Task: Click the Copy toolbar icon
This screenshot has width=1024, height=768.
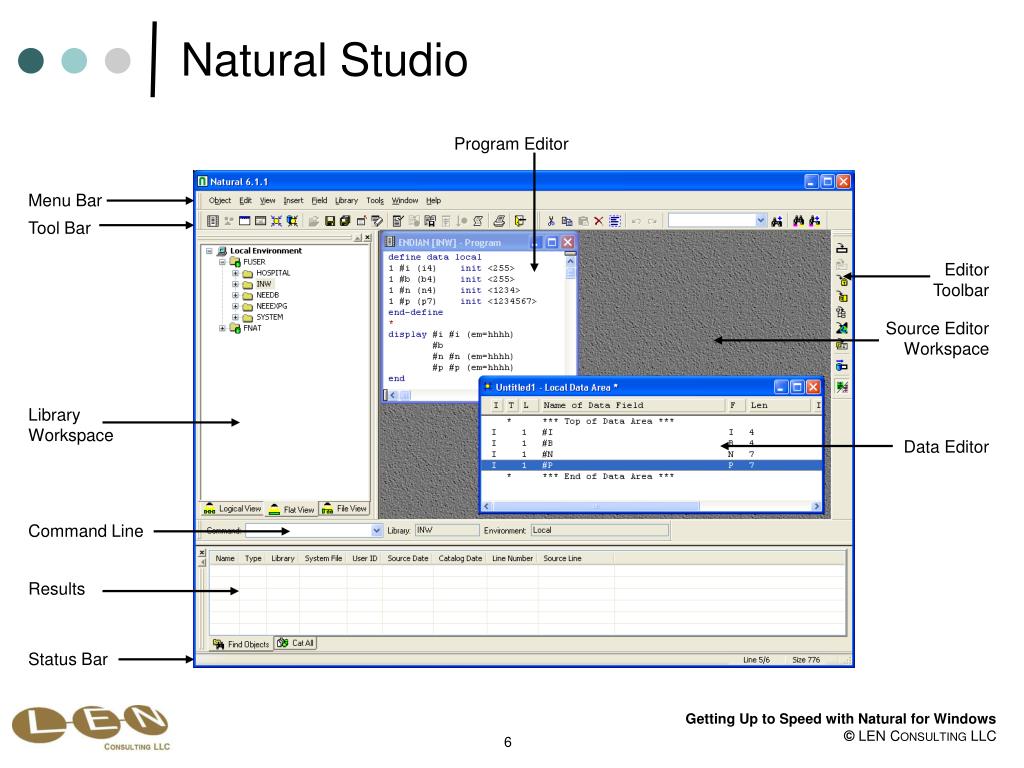Action: pyautogui.click(x=567, y=221)
